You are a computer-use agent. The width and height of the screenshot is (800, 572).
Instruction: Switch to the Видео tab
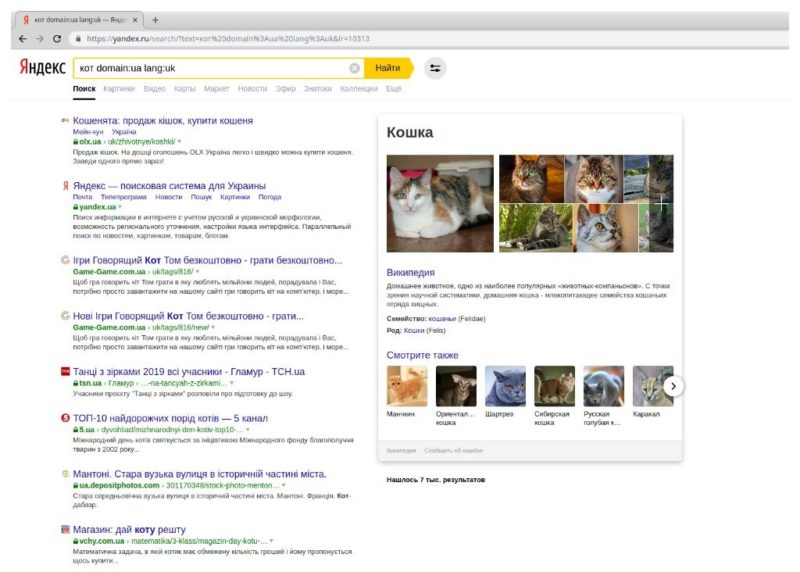[x=155, y=89]
